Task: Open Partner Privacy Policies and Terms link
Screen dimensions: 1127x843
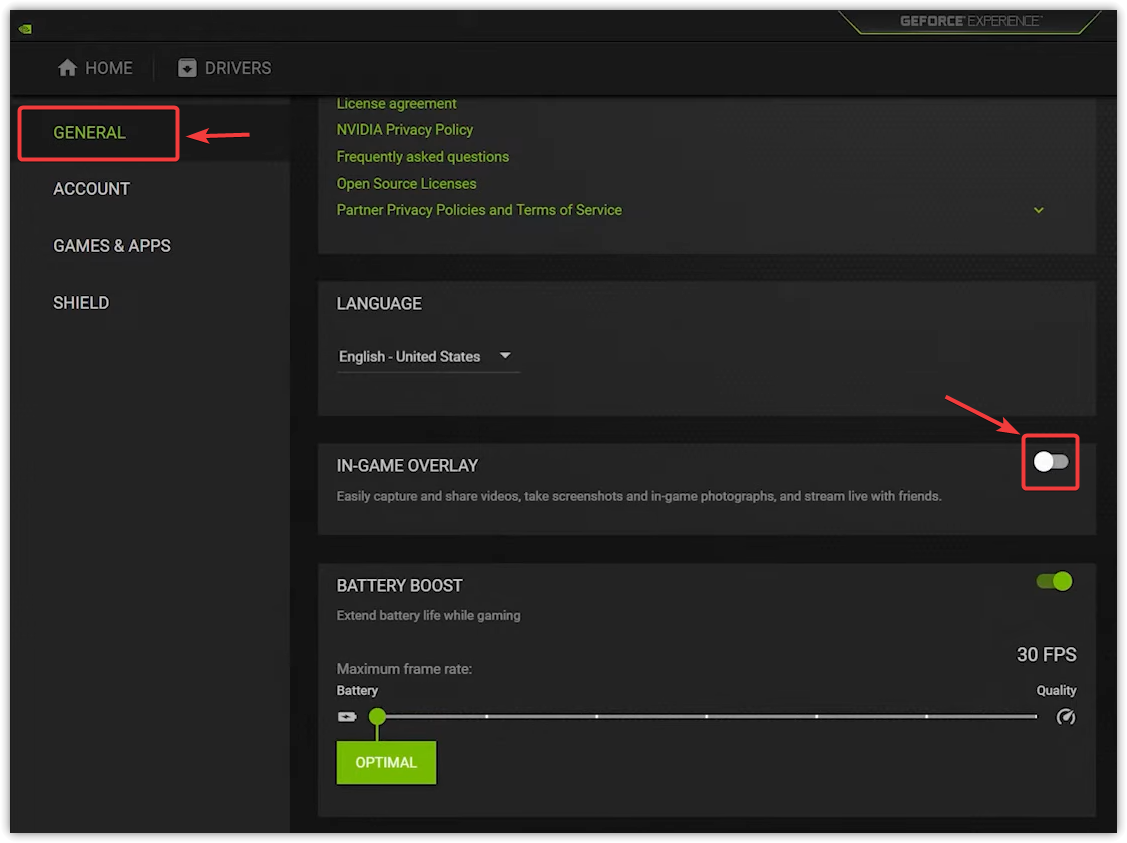Action: click(x=479, y=210)
